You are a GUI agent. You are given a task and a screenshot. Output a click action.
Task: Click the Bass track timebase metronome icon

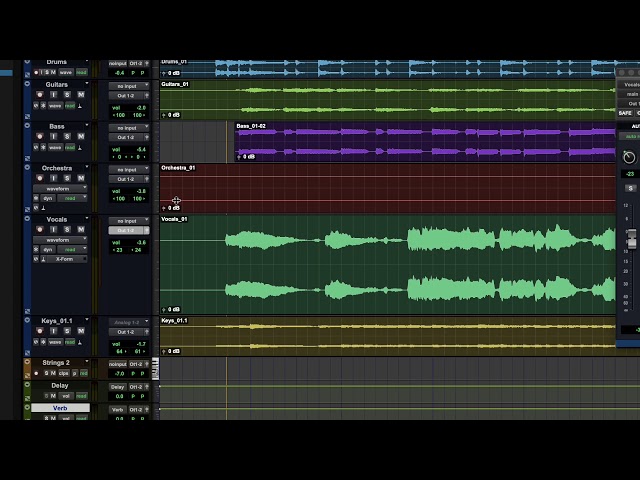tap(80, 147)
